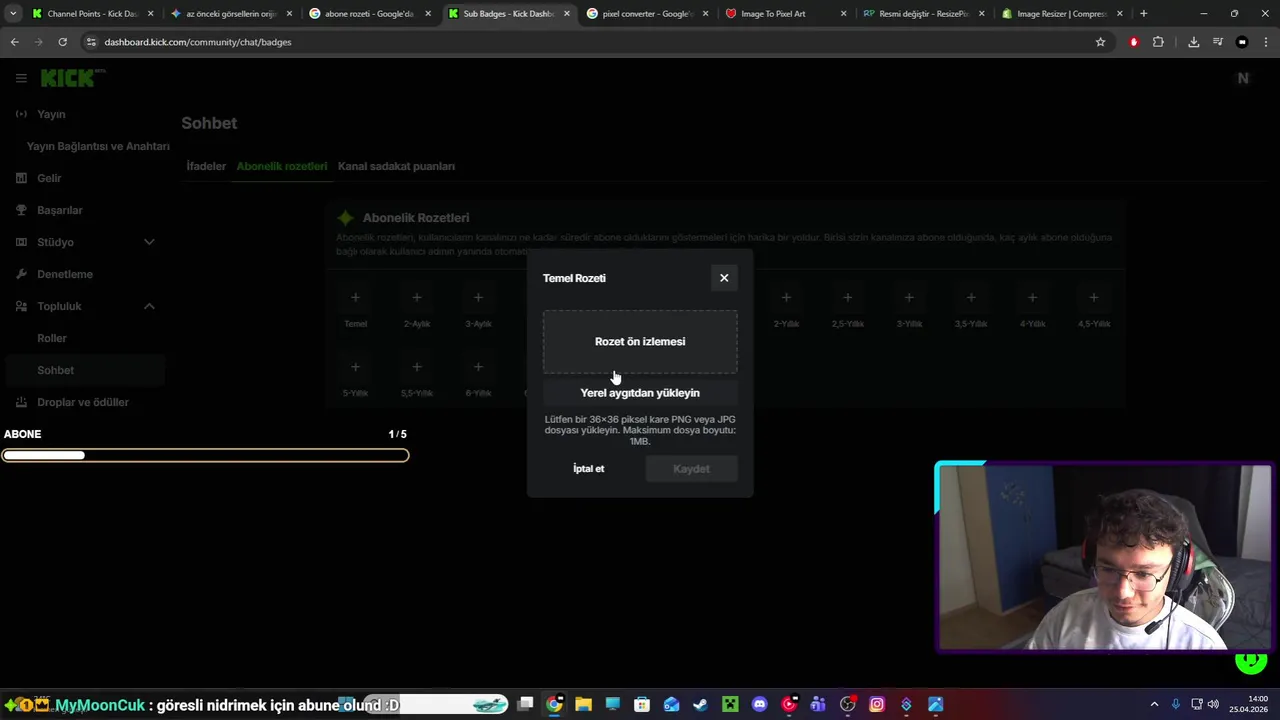Click the Kaydet save button
The image size is (1280, 720).
pos(691,469)
